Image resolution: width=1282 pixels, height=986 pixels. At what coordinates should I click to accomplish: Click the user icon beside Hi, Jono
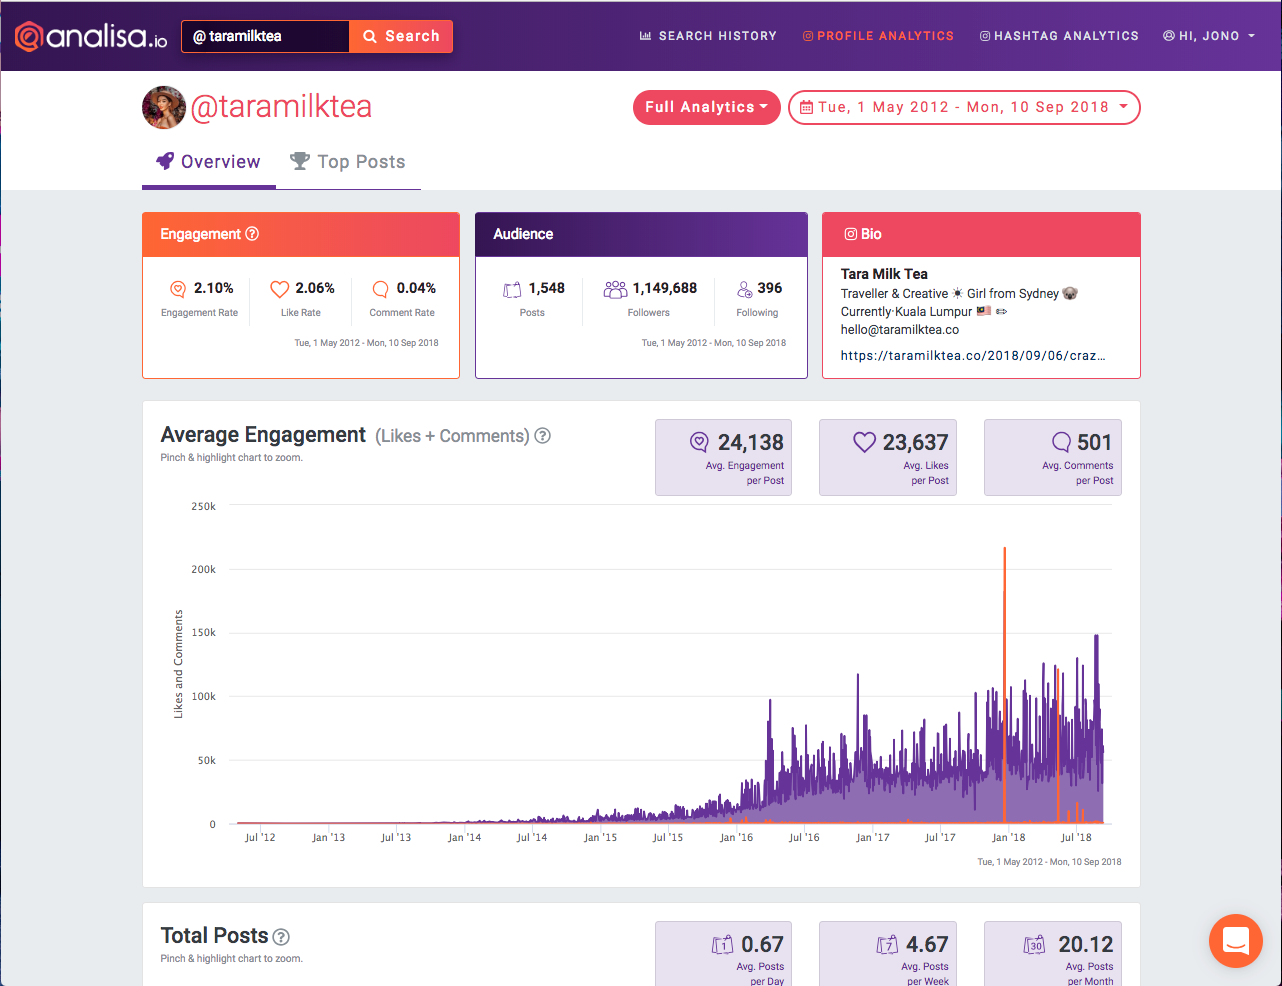1169,36
